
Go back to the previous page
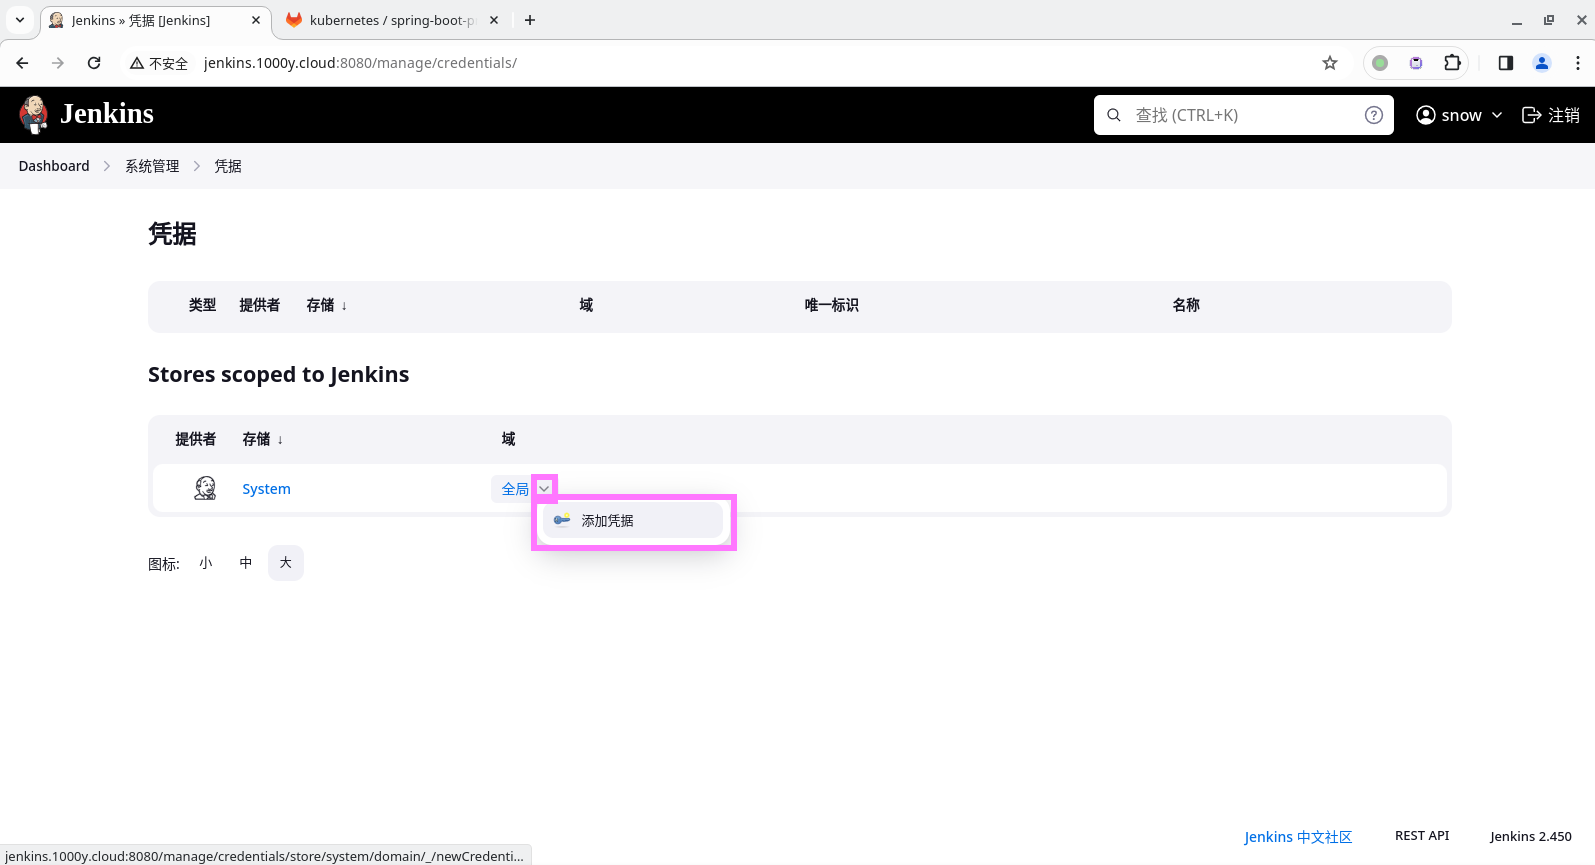(22, 63)
